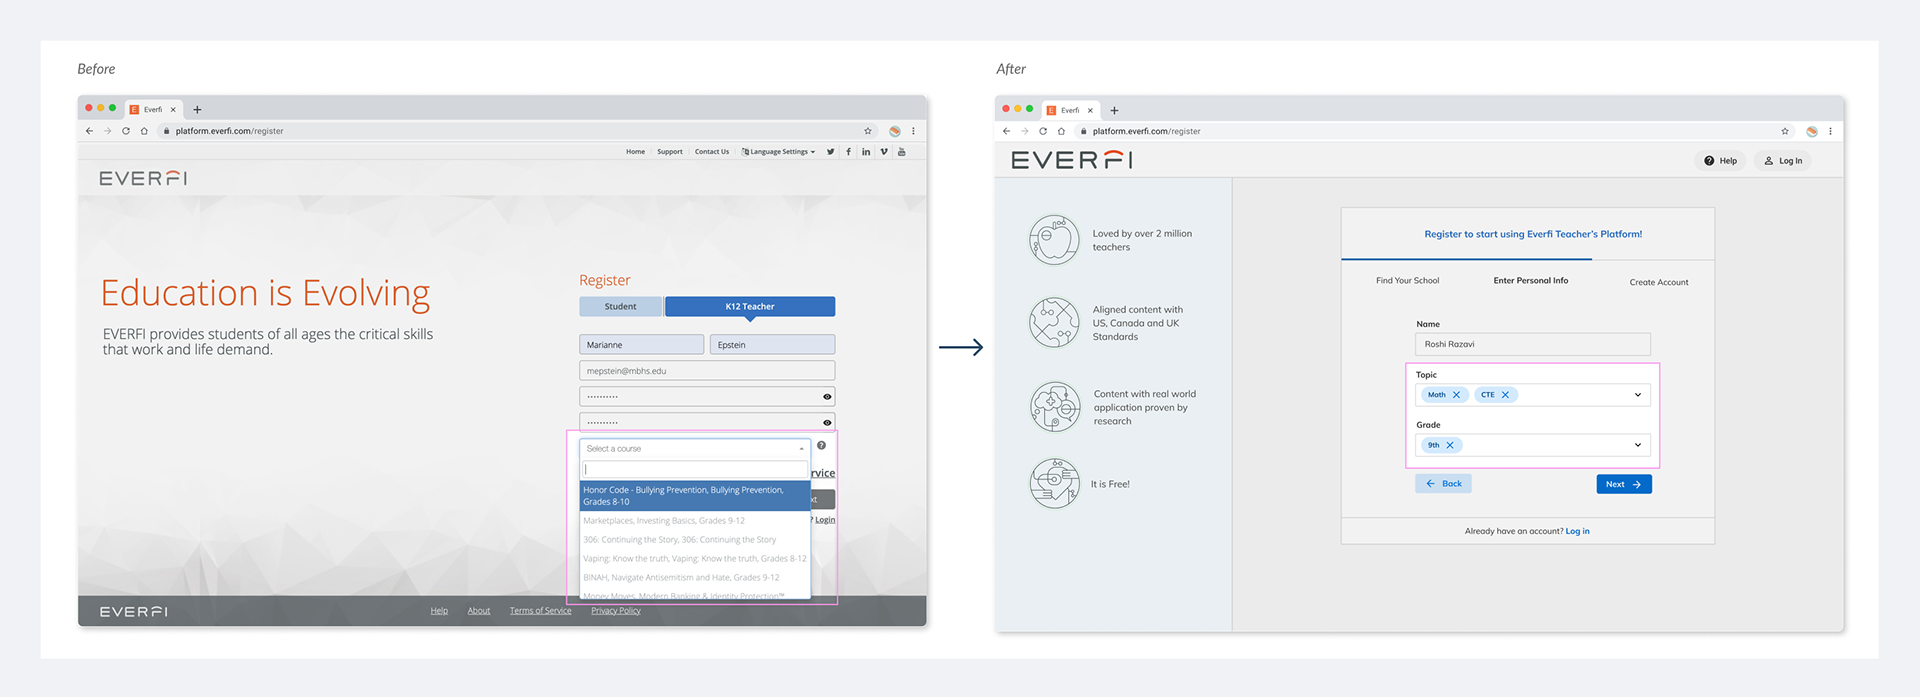Viewport: 1920px width, 697px height.
Task: Expand the Language Settings dropdown
Action: pyautogui.click(x=779, y=152)
